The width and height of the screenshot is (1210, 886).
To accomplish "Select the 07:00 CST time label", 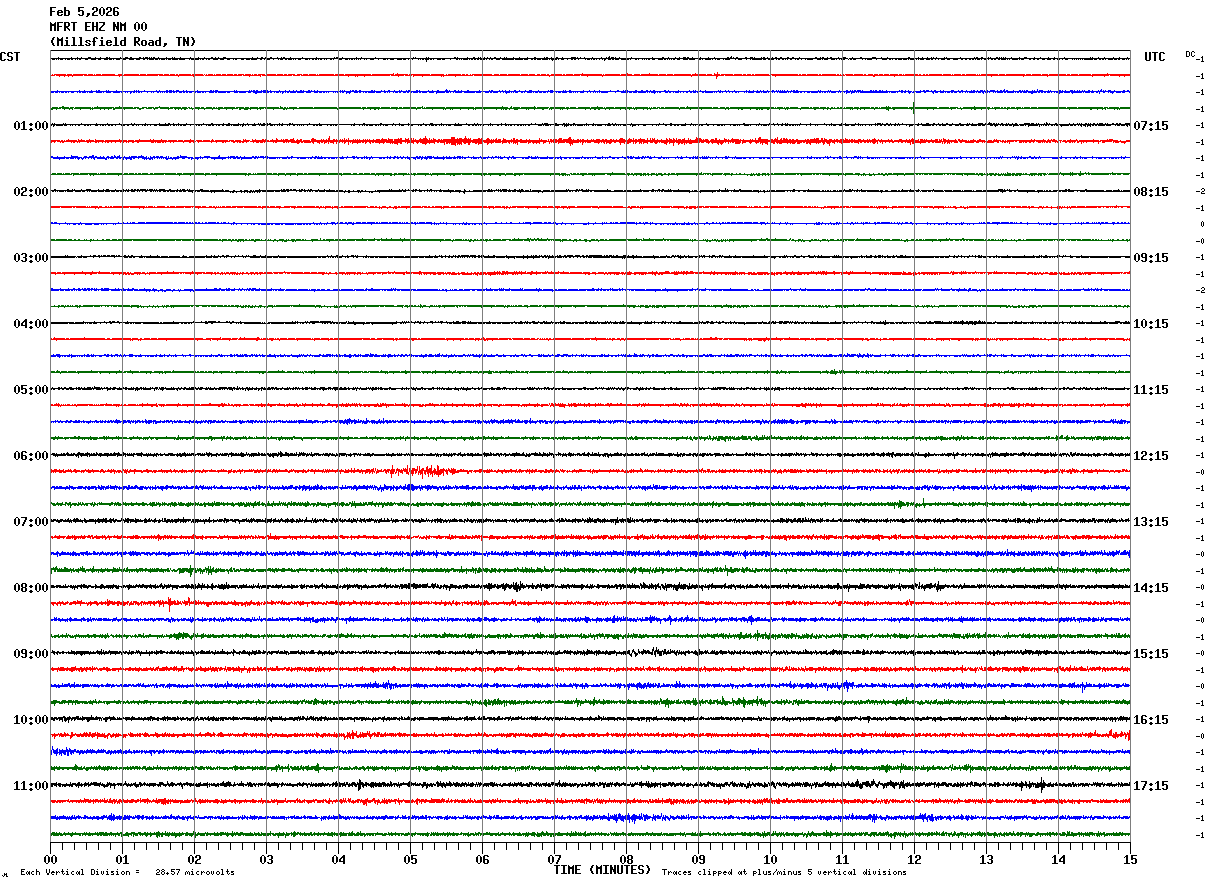I will tap(31, 522).
